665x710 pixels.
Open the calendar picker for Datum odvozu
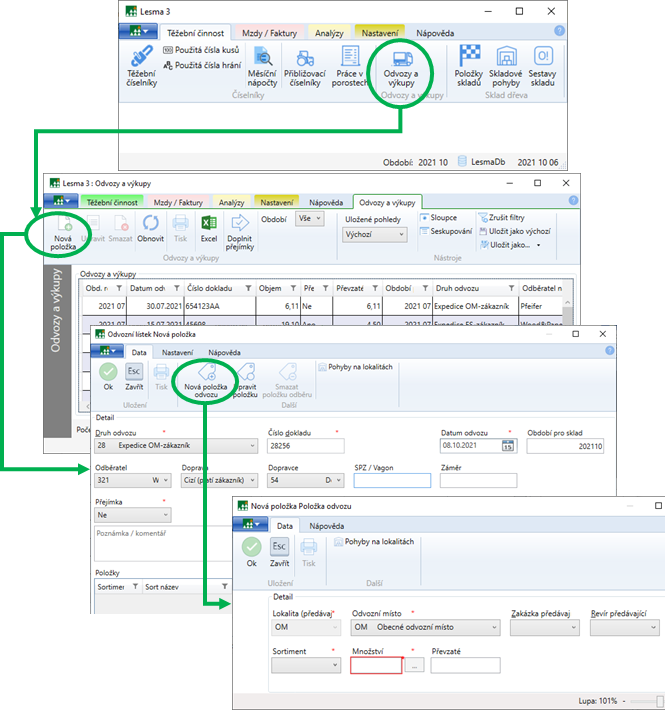click(508, 446)
